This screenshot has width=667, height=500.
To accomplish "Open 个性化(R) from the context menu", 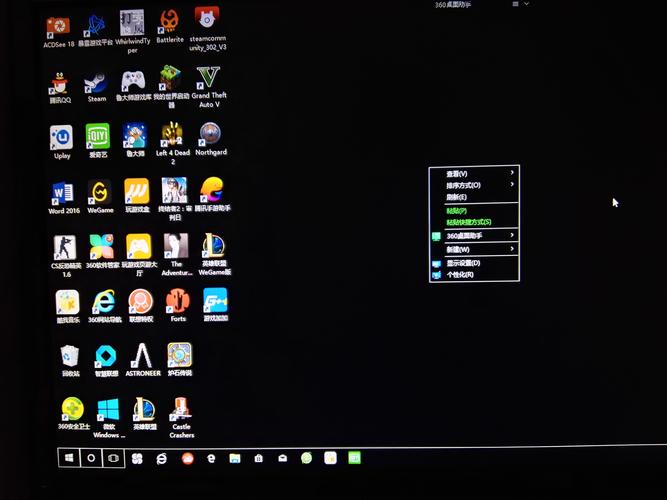I will coord(474,274).
